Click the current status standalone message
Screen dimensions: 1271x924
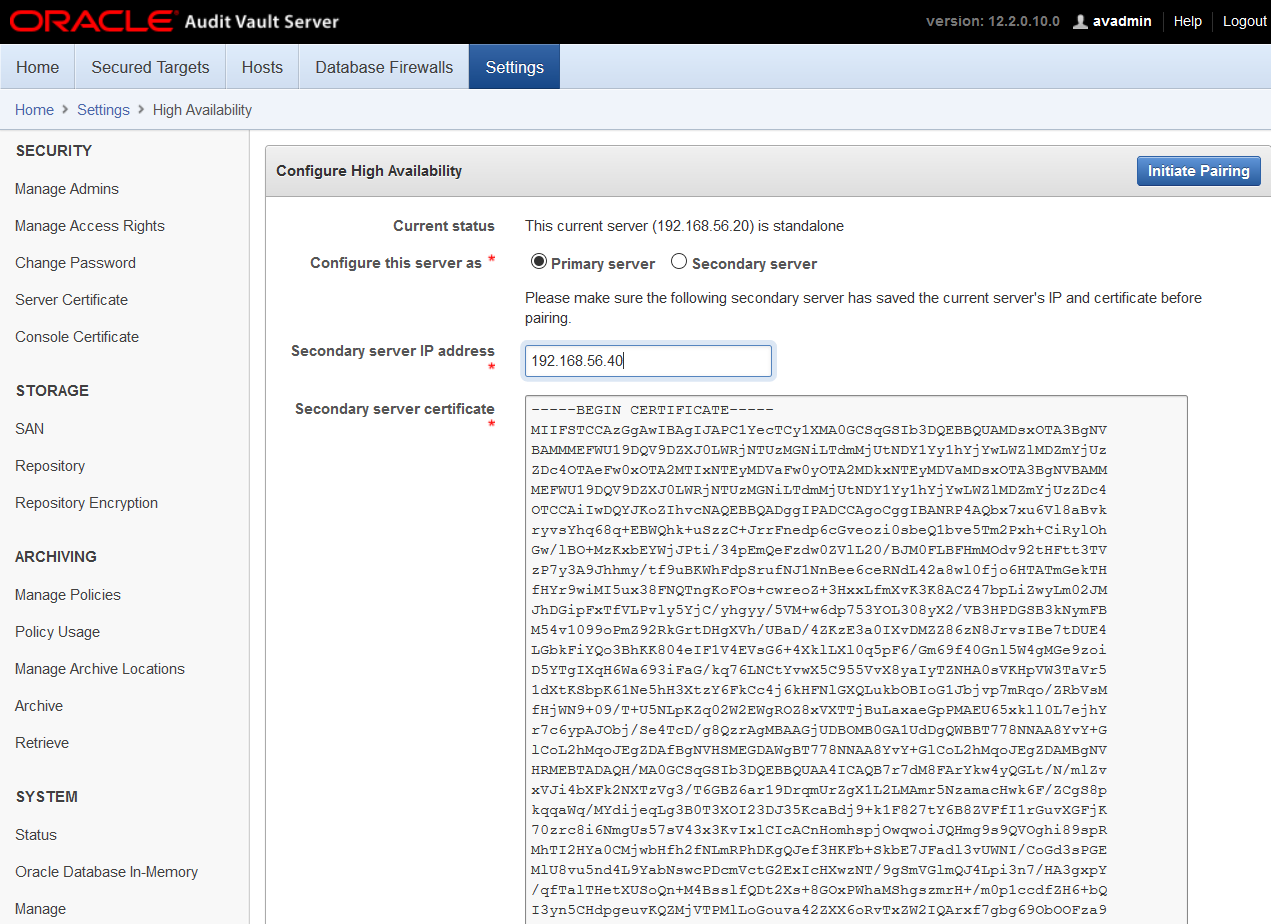click(684, 226)
